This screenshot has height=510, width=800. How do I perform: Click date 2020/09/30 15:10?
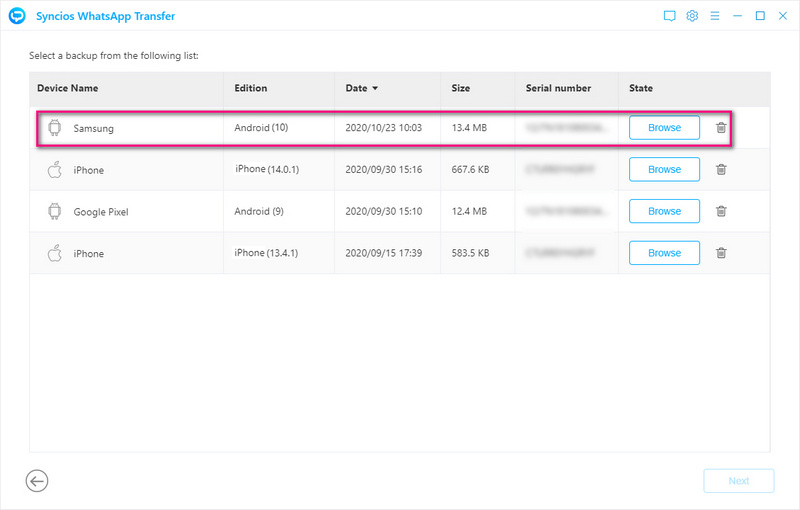[384, 211]
